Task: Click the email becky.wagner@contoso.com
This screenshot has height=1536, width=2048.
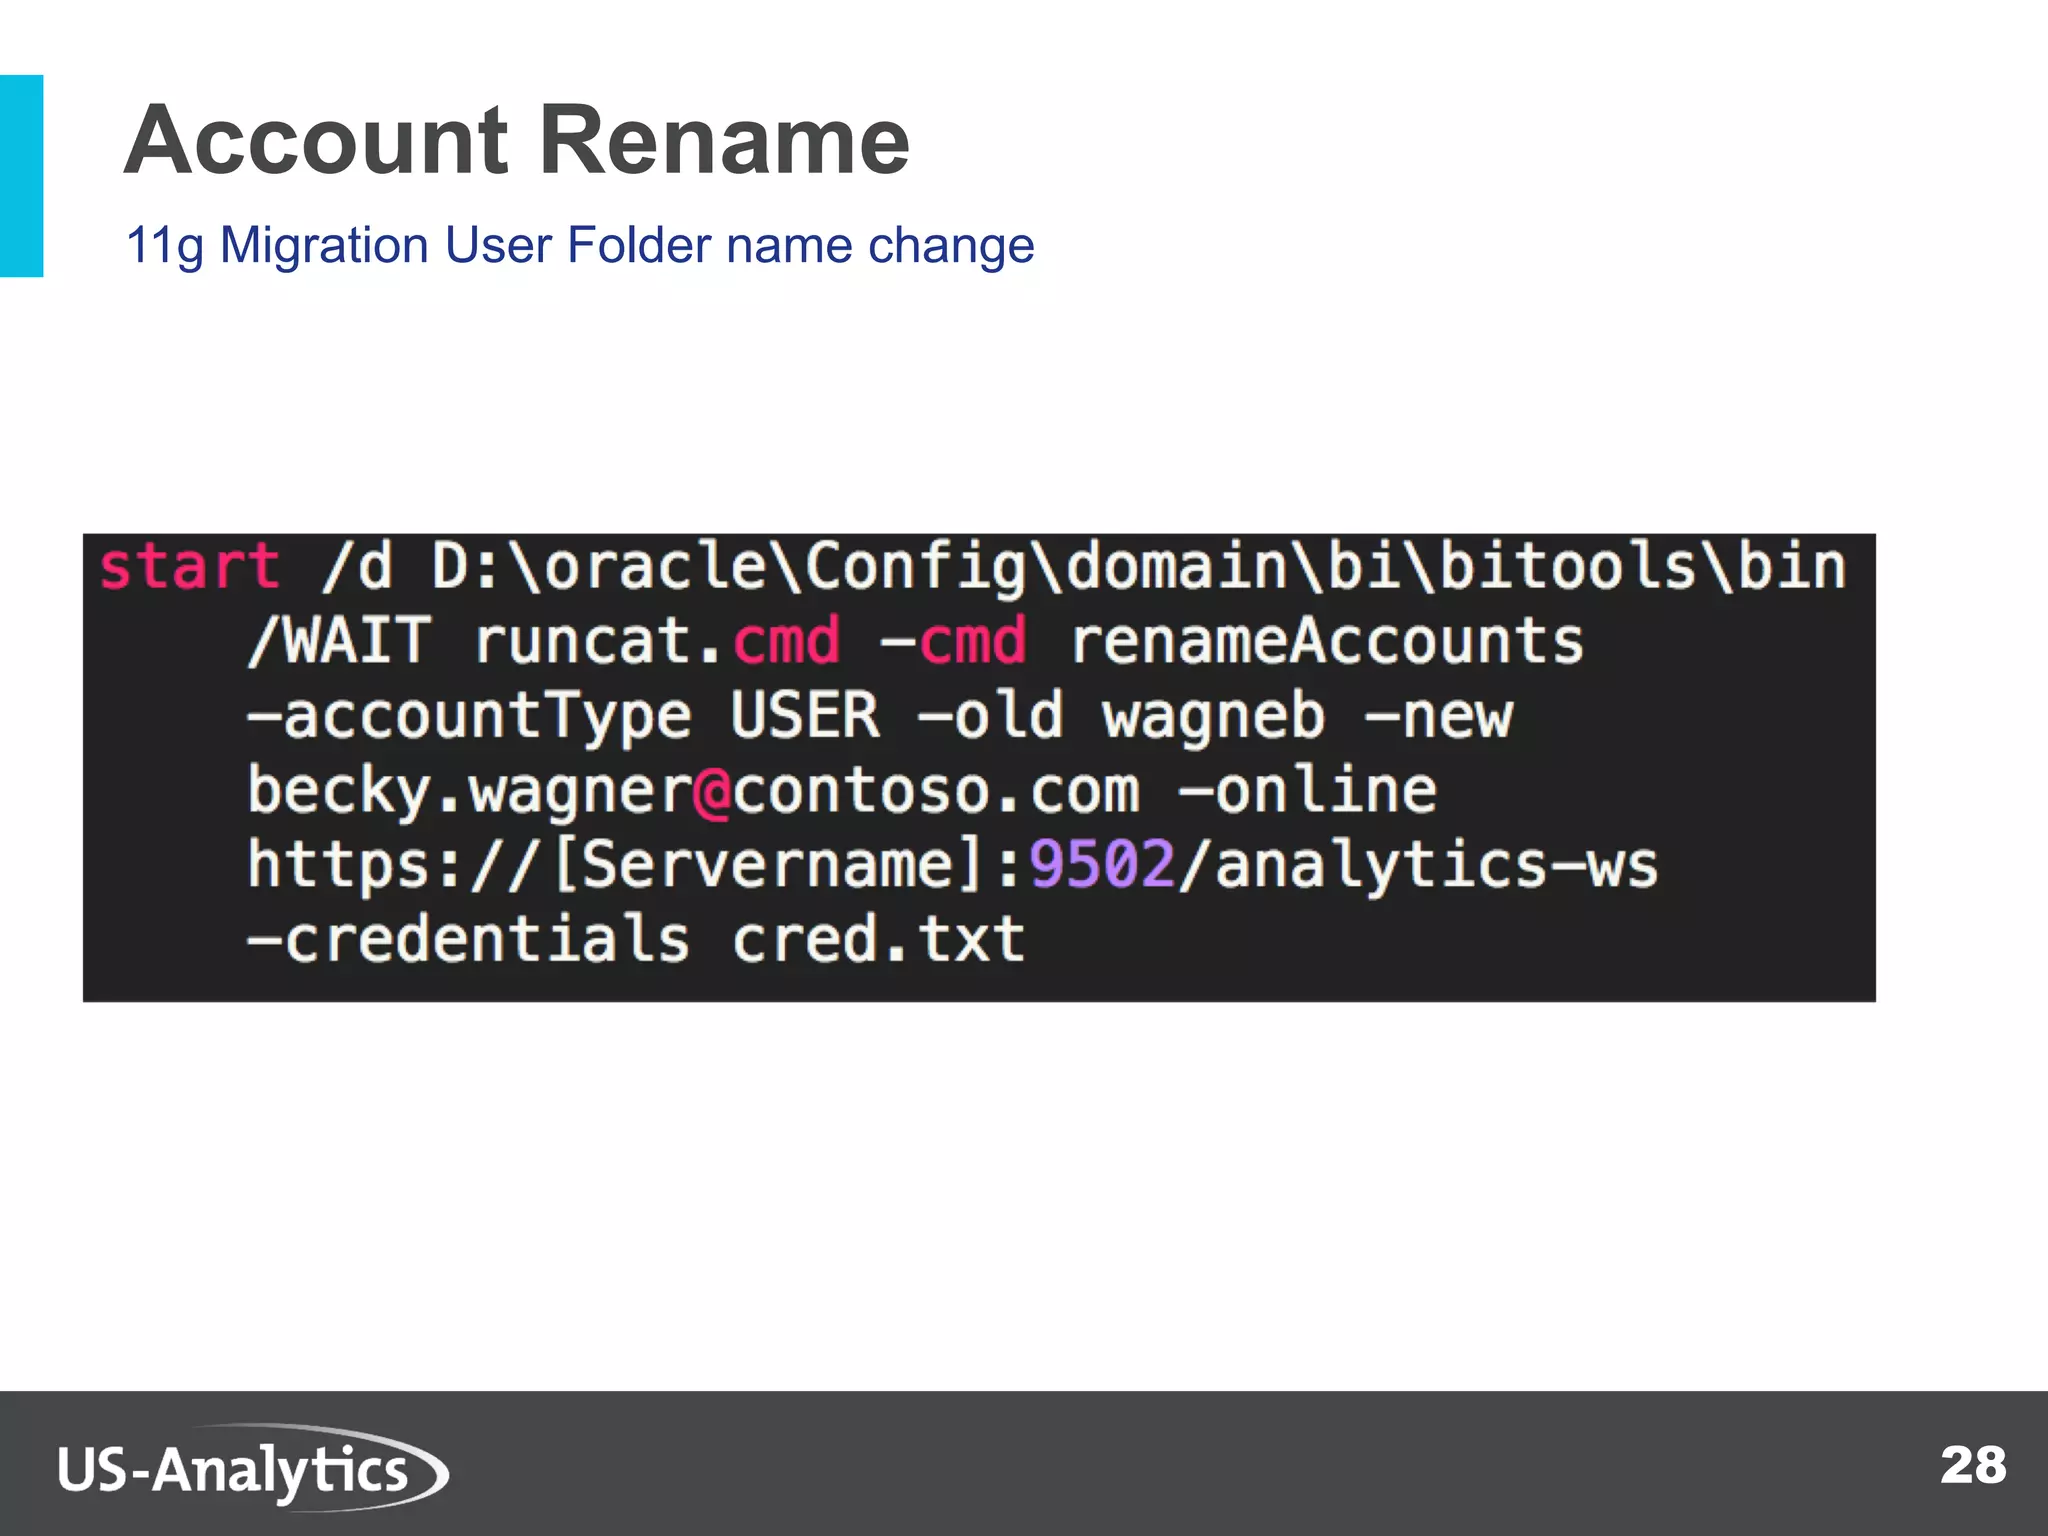Action: tap(694, 791)
